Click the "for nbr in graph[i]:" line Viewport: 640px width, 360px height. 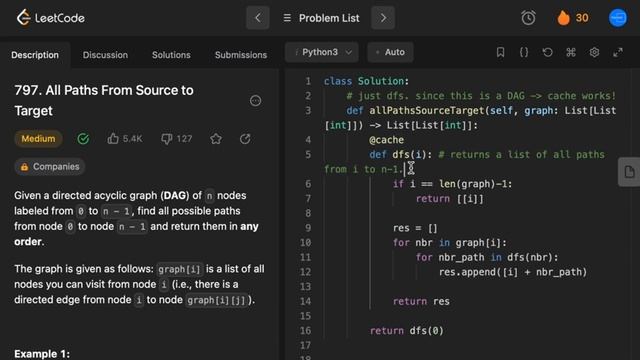tap(449, 243)
